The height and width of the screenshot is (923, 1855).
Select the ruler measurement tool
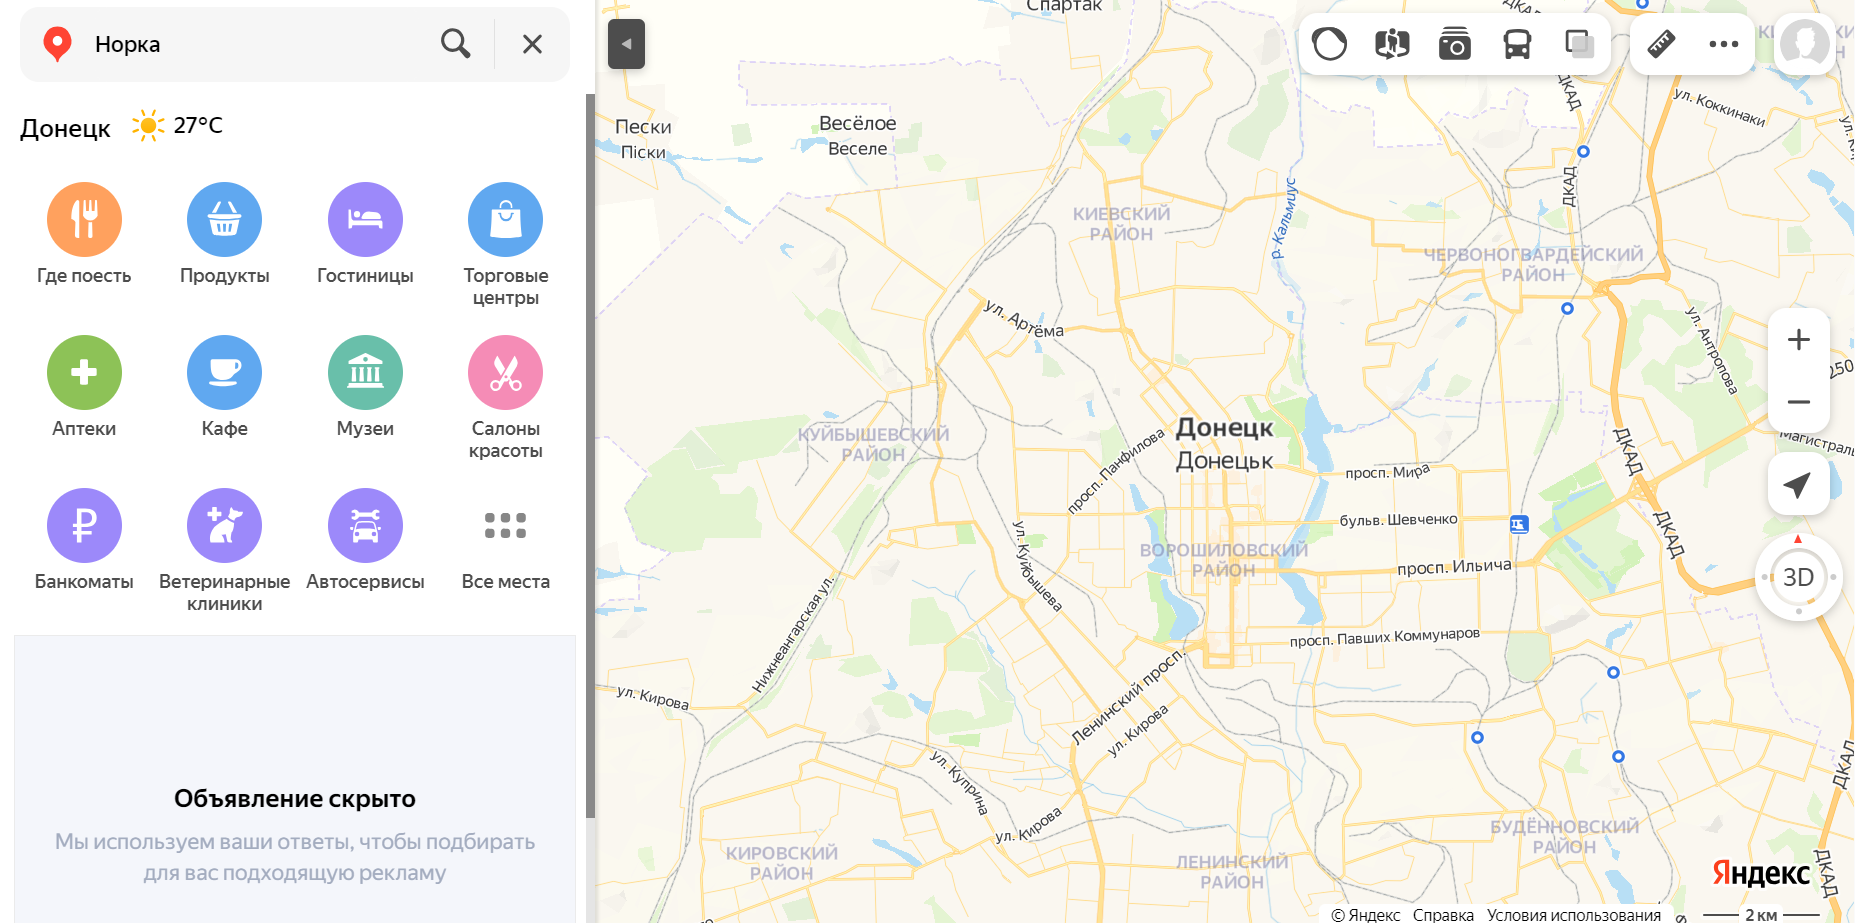pyautogui.click(x=1661, y=44)
